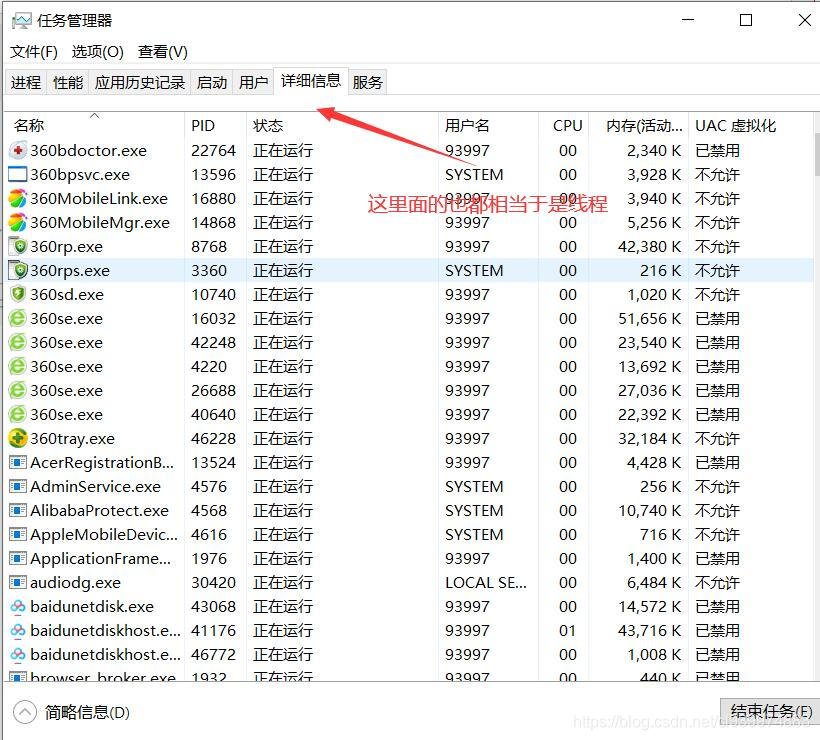Switch to the 应用历史记录 tab
Image resolution: width=820 pixels, height=740 pixels.
point(140,83)
